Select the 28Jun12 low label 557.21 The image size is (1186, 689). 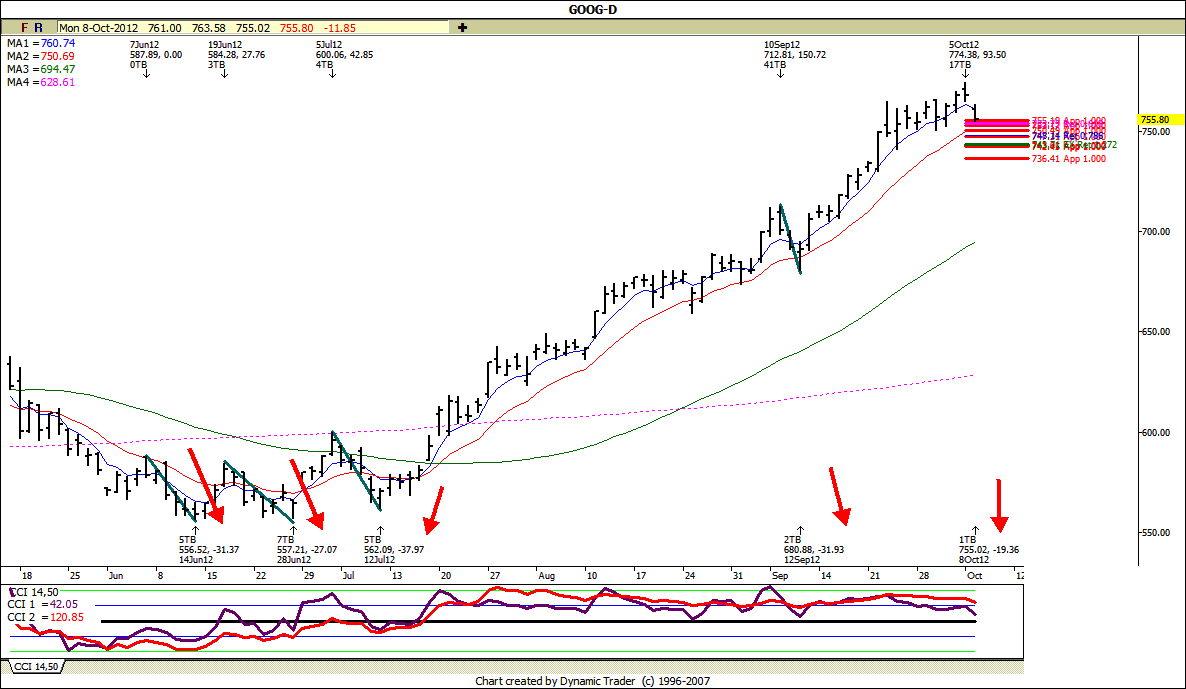[x=306, y=550]
